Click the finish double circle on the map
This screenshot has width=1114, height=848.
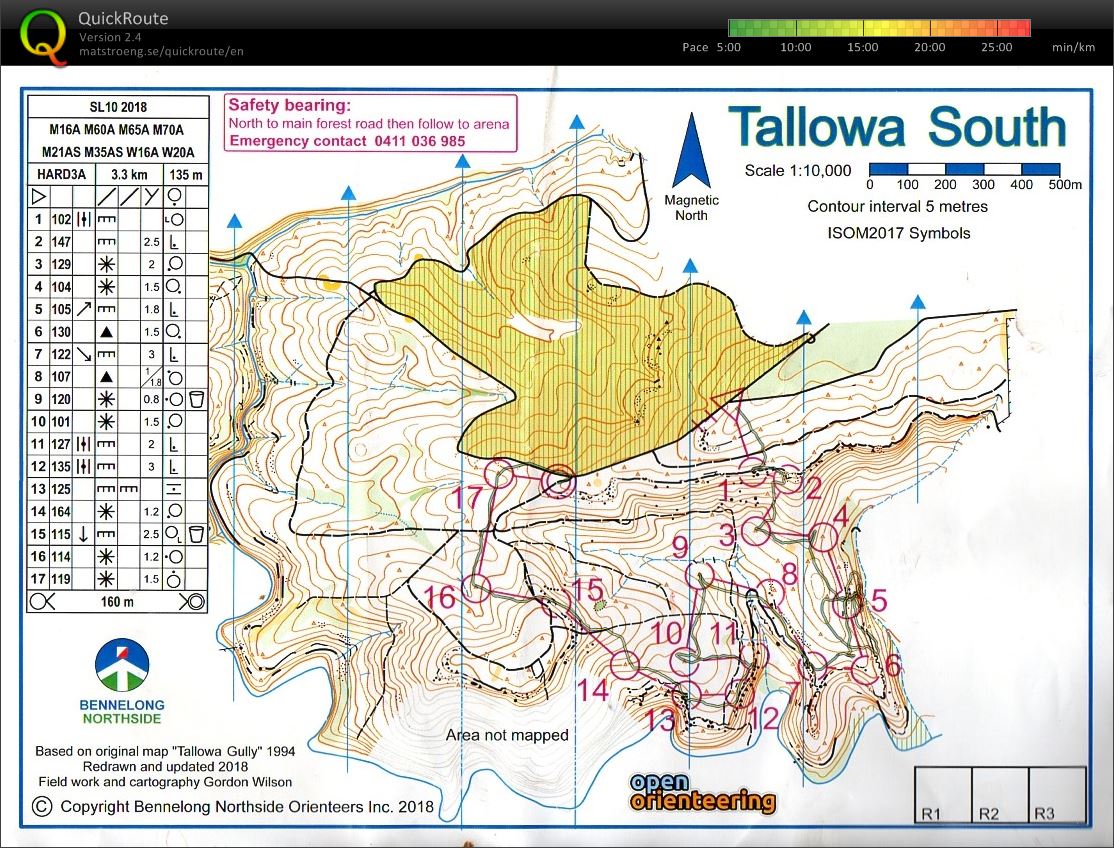click(x=558, y=482)
